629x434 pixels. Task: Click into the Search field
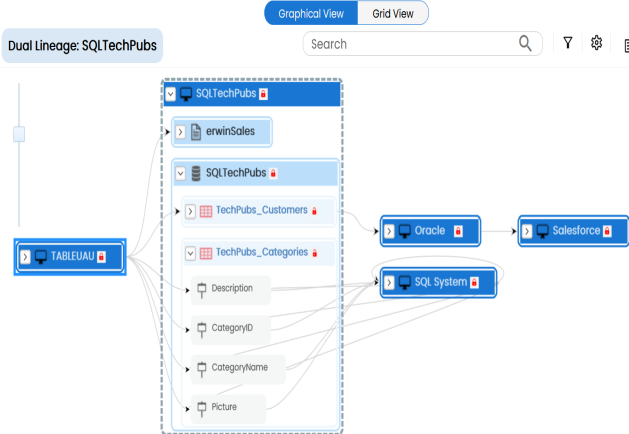tap(410, 44)
